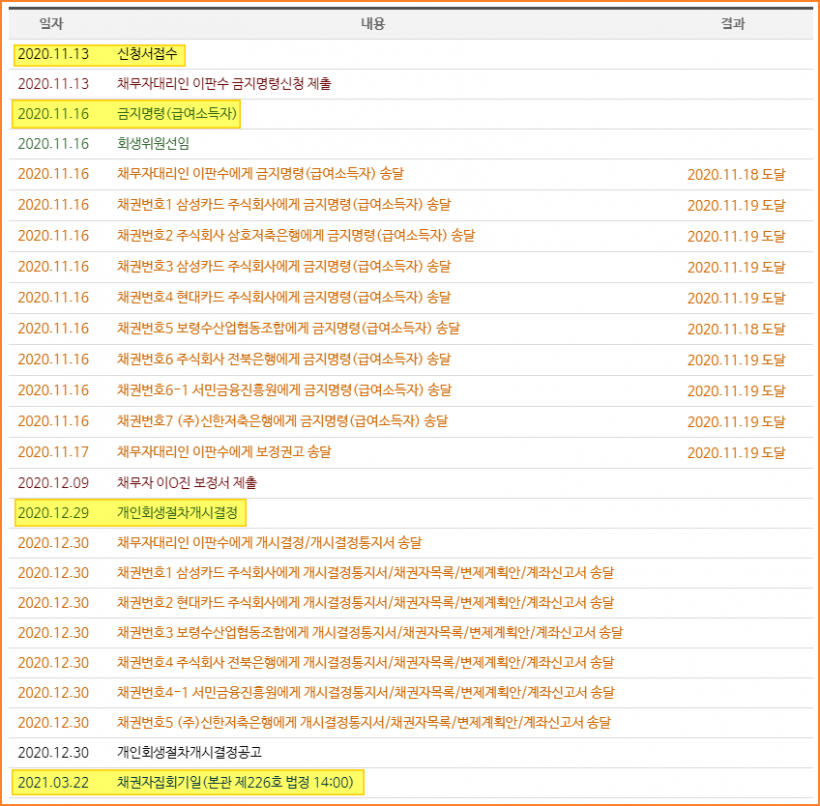820x806 pixels.
Task: Open '채무자 이O진 보정서 제출' entry
Action: (187, 482)
